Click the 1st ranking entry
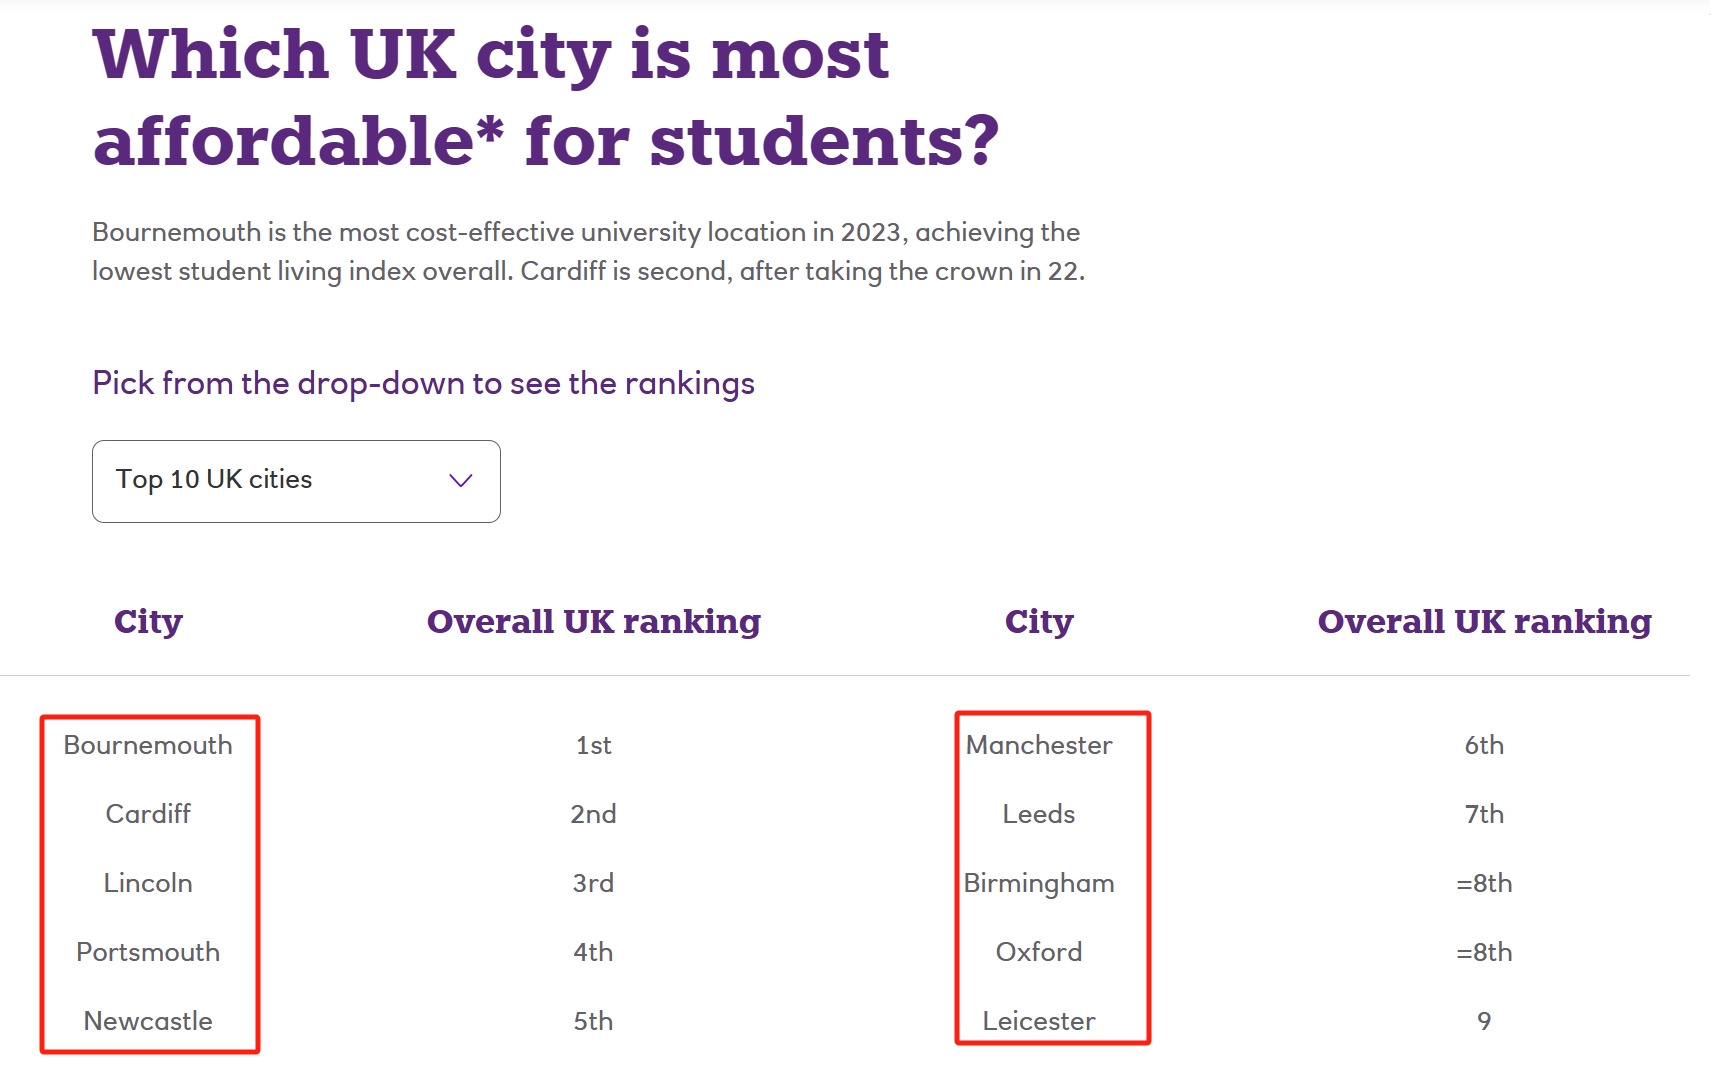Image resolution: width=1711 pixels, height=1066 pixels. point(593,744)
